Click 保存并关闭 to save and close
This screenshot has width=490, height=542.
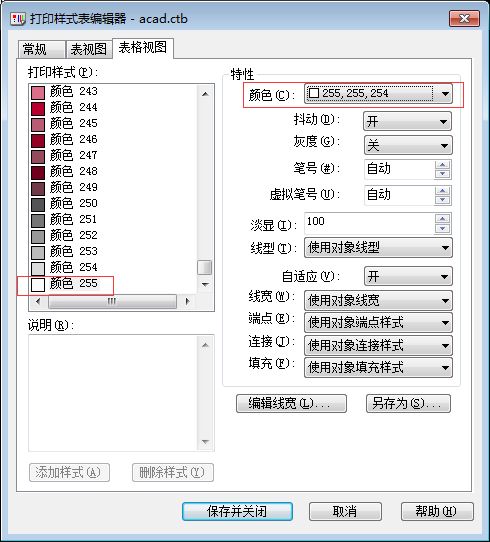237,511
